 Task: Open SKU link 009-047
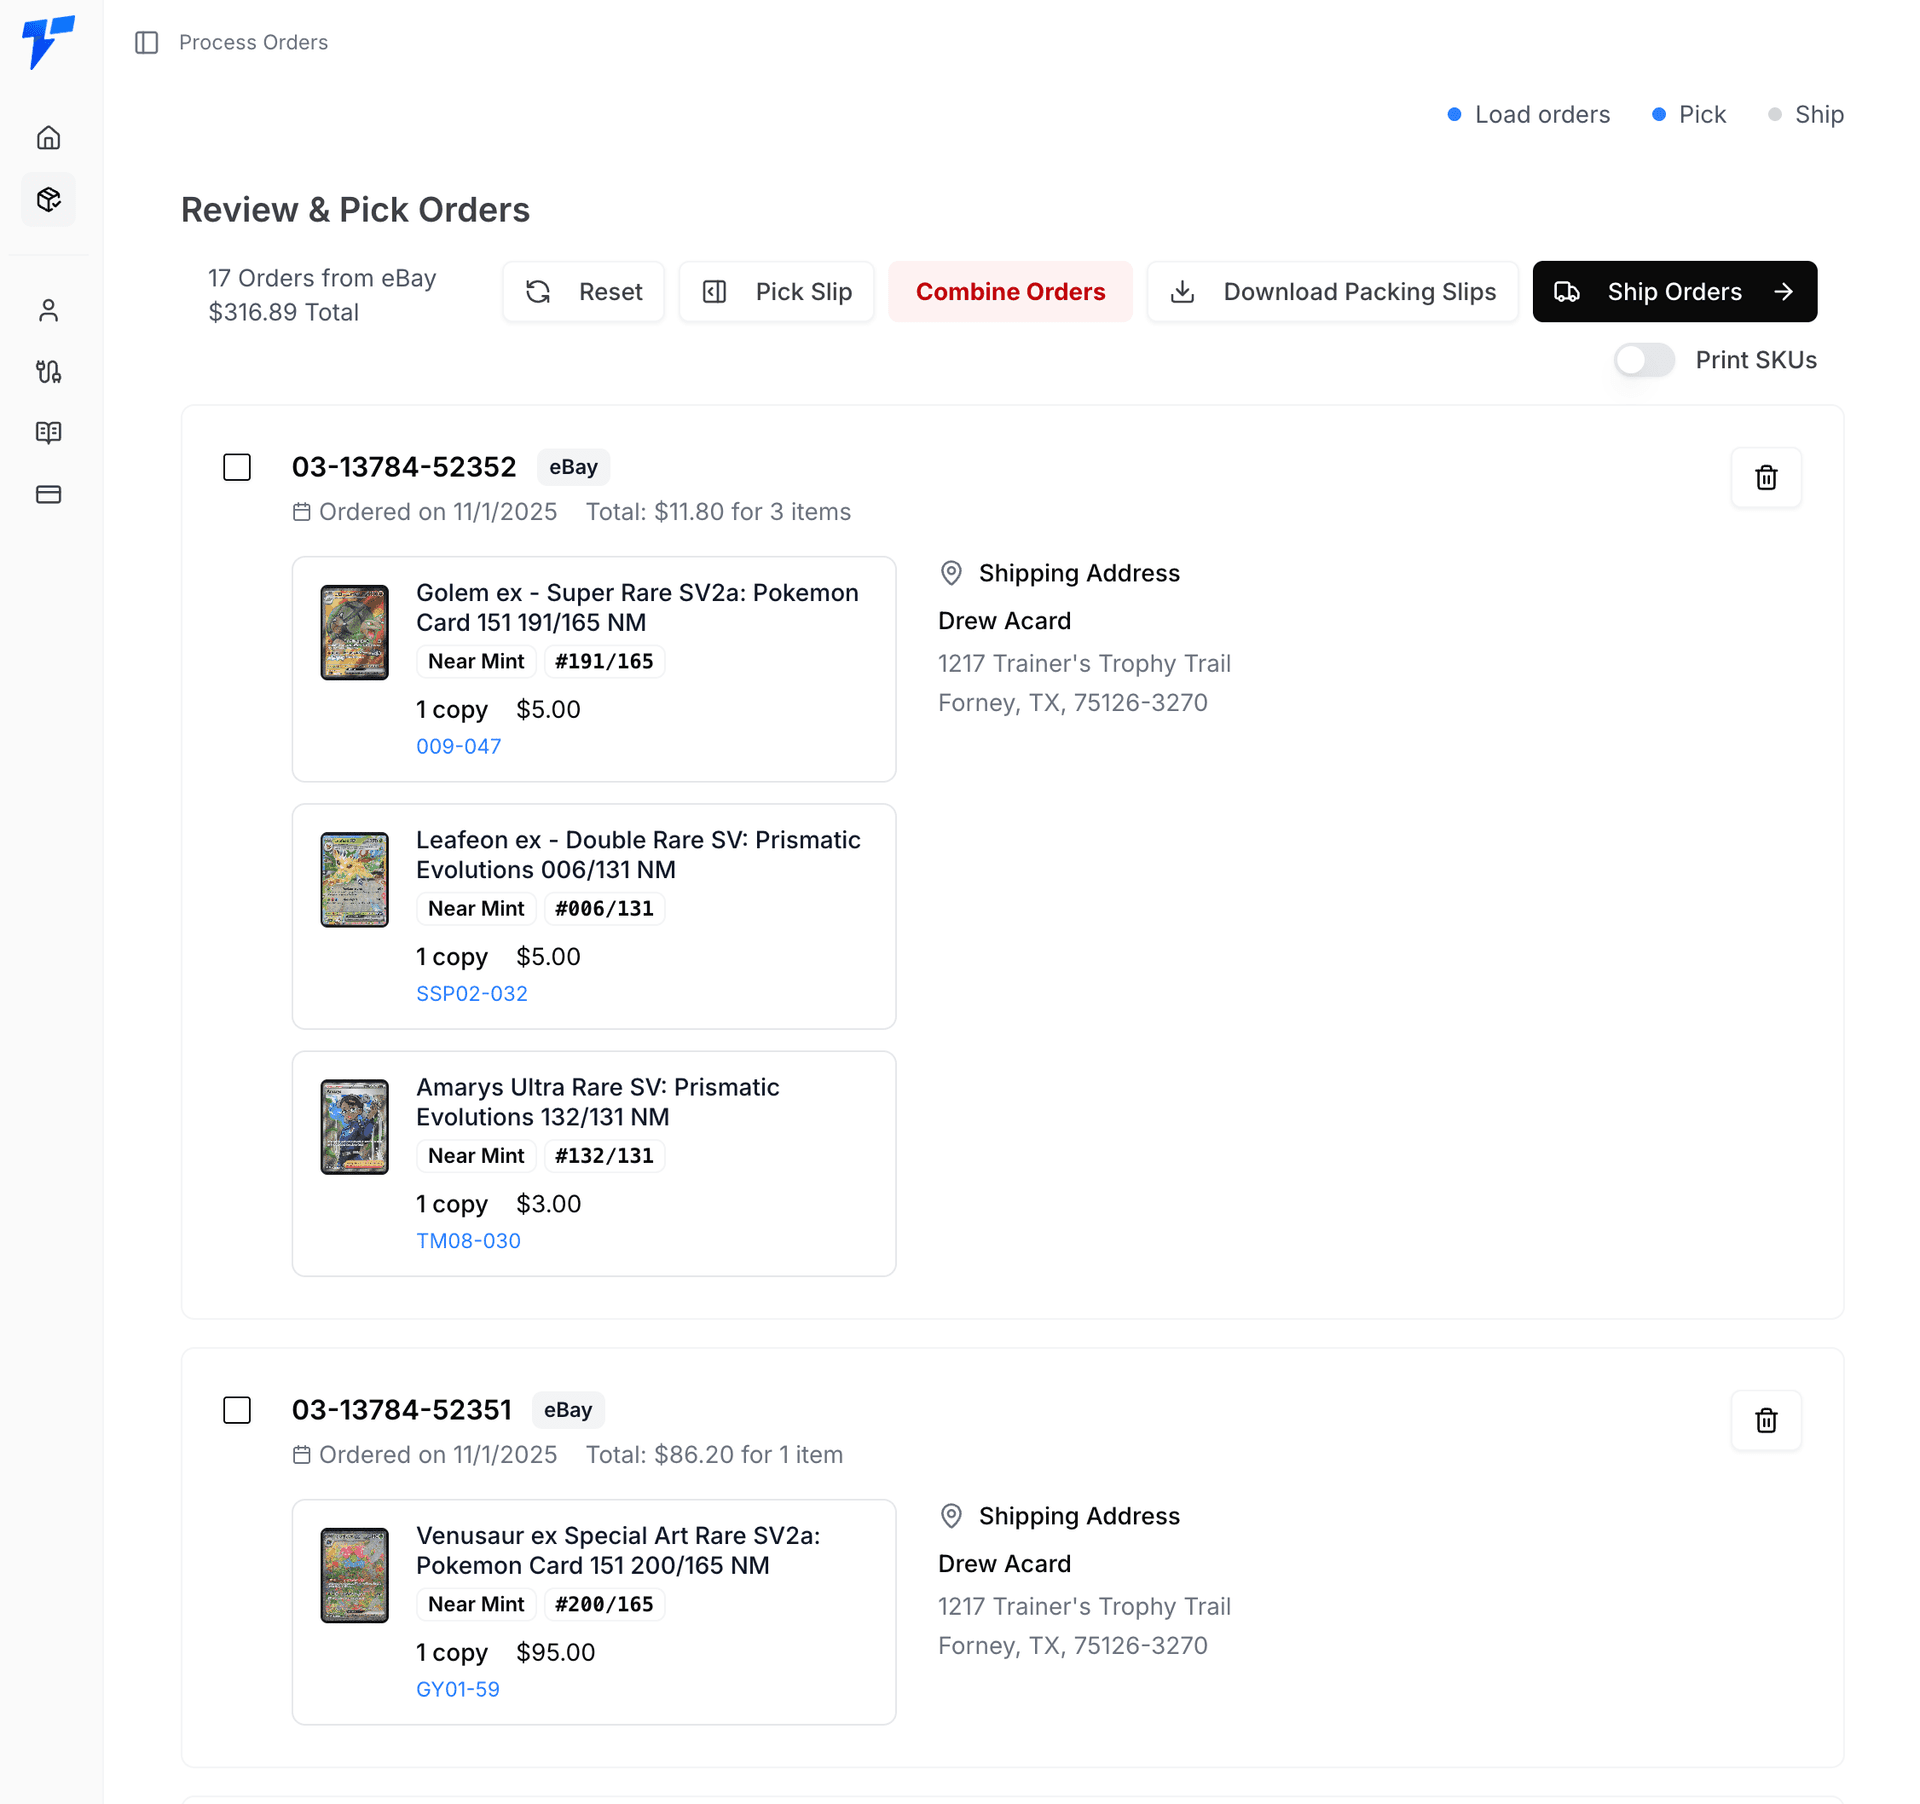[x=459, y=745]
